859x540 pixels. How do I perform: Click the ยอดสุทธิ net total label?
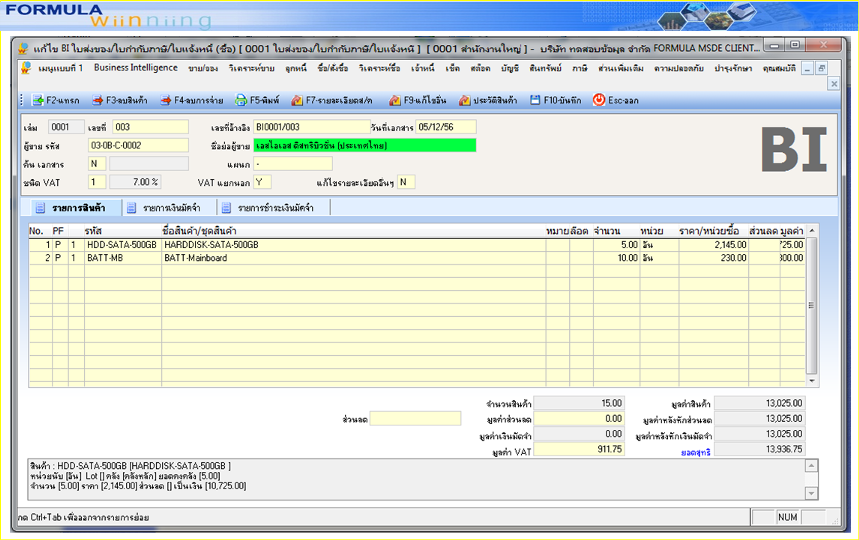pyautogui.click(x=696, y=452)
